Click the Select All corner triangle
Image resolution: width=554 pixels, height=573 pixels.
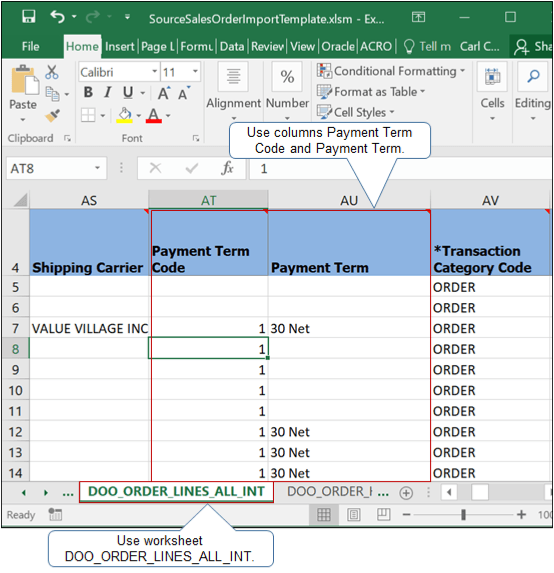click(20, 200)
